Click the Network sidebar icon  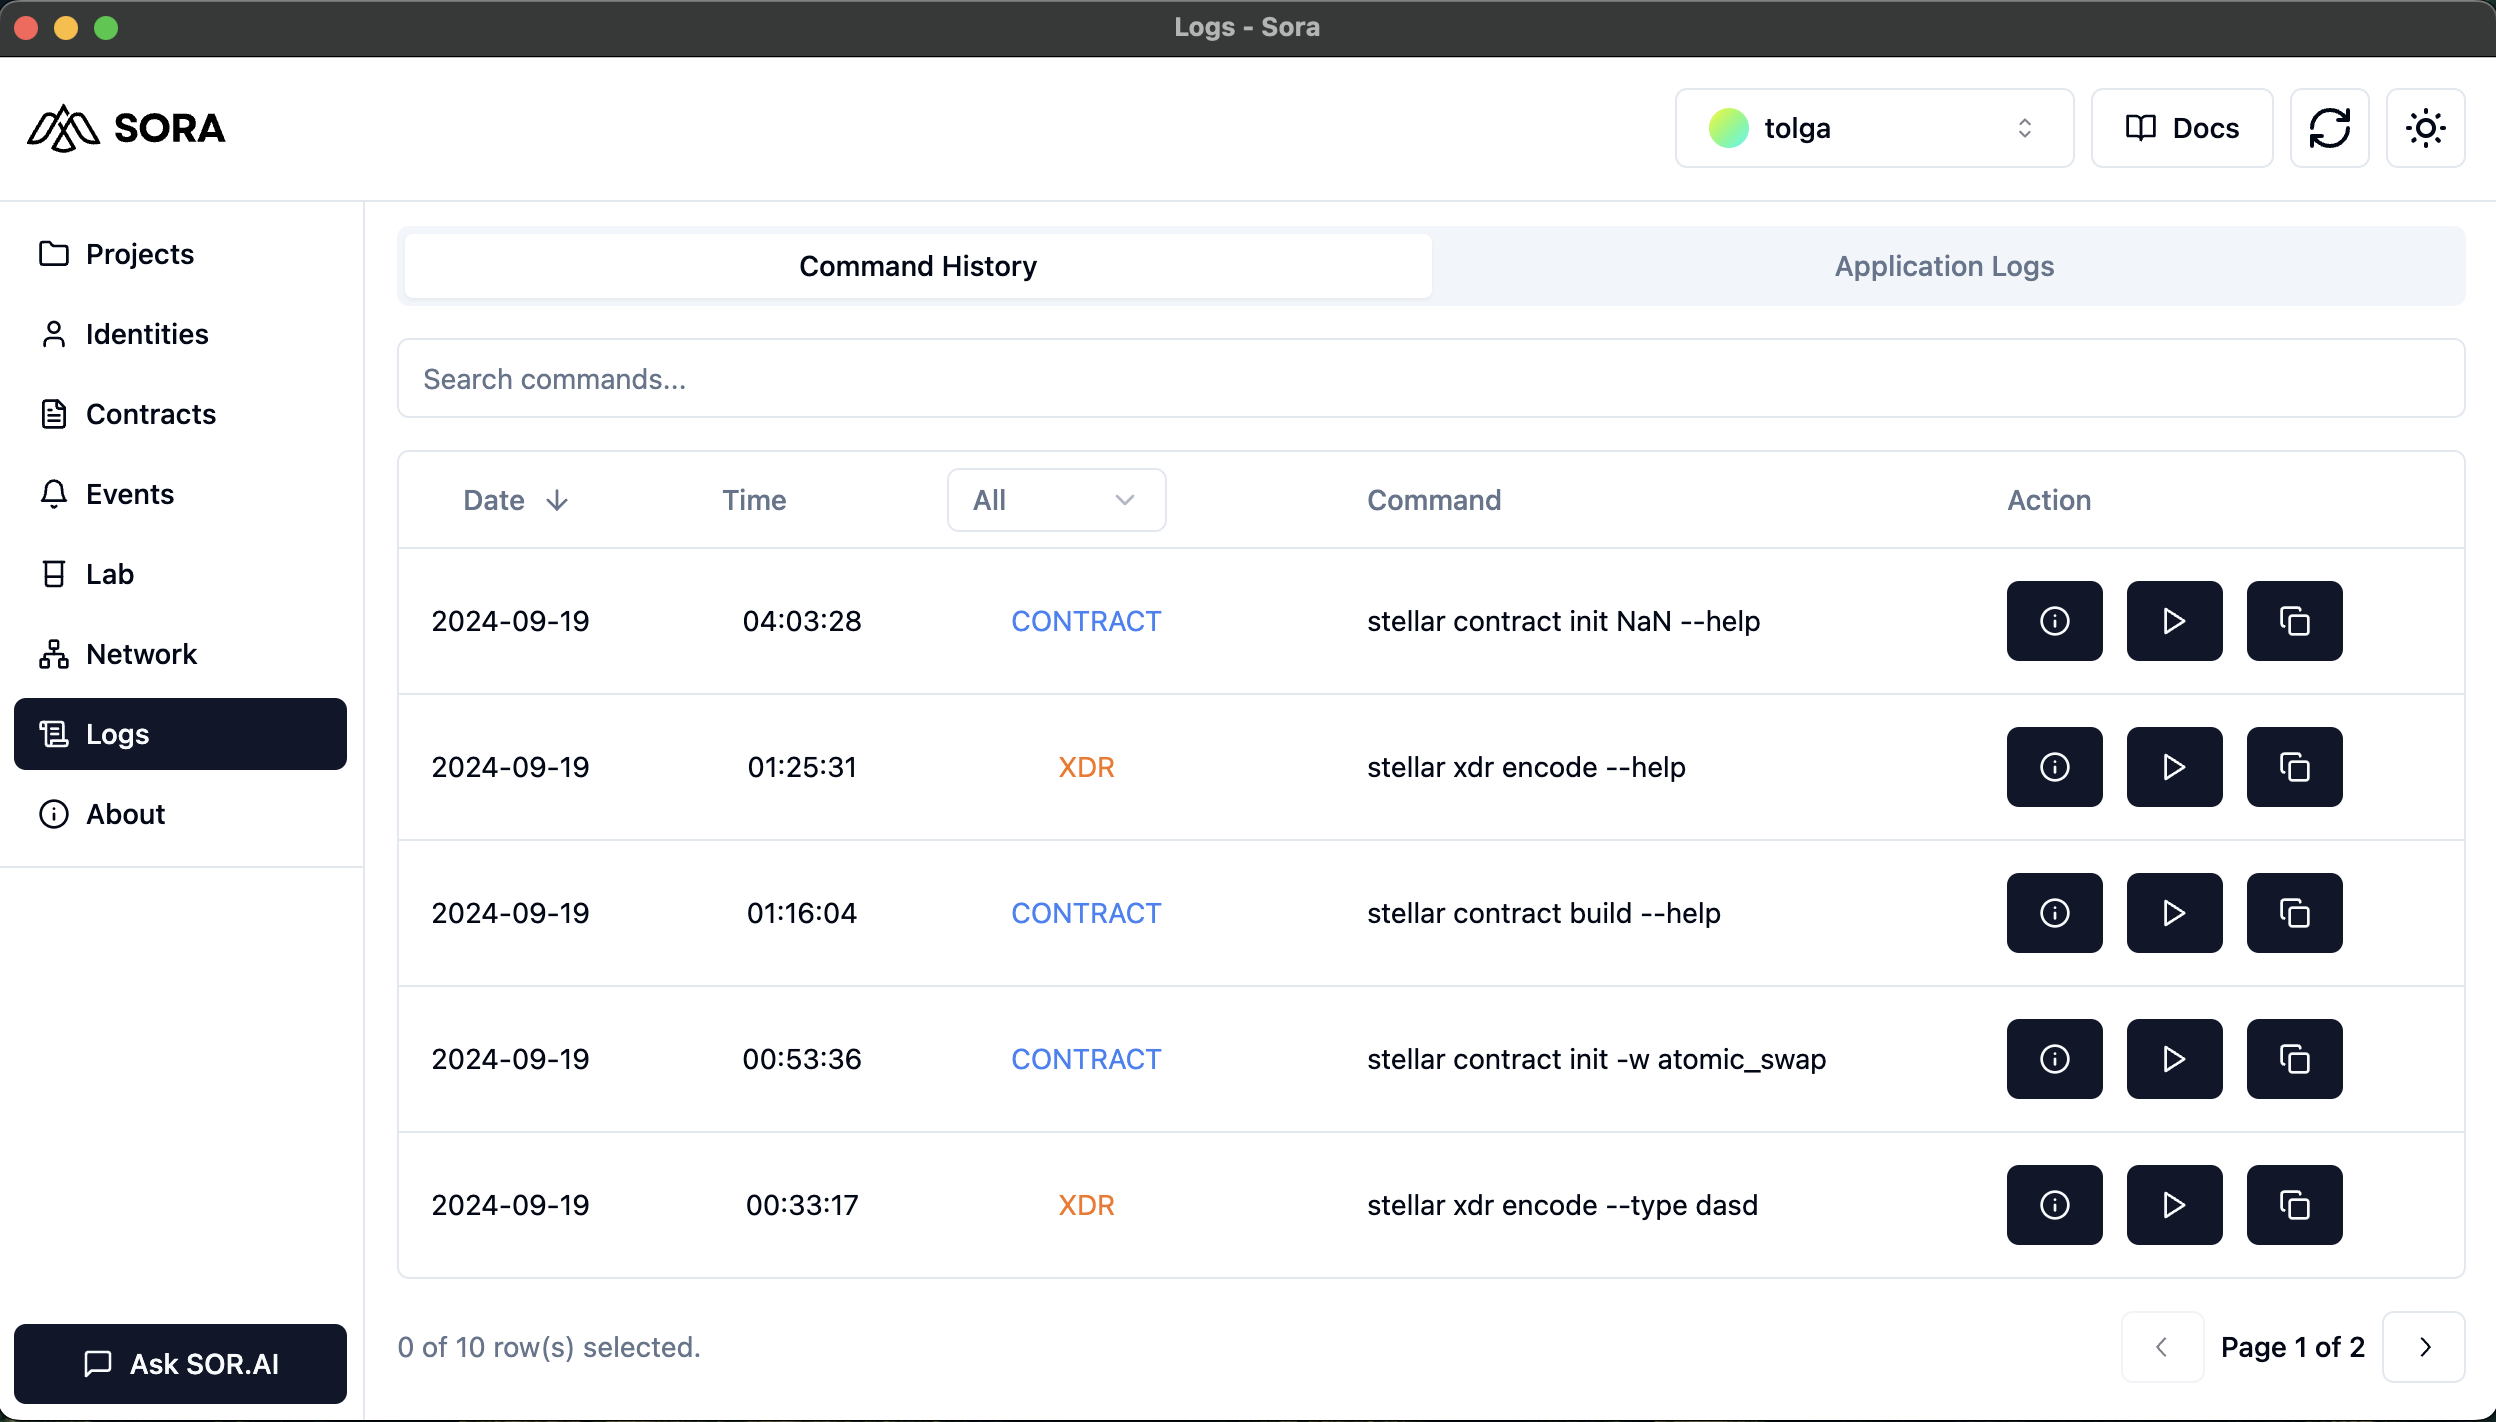pyautogui.click(x=50, y=653)
